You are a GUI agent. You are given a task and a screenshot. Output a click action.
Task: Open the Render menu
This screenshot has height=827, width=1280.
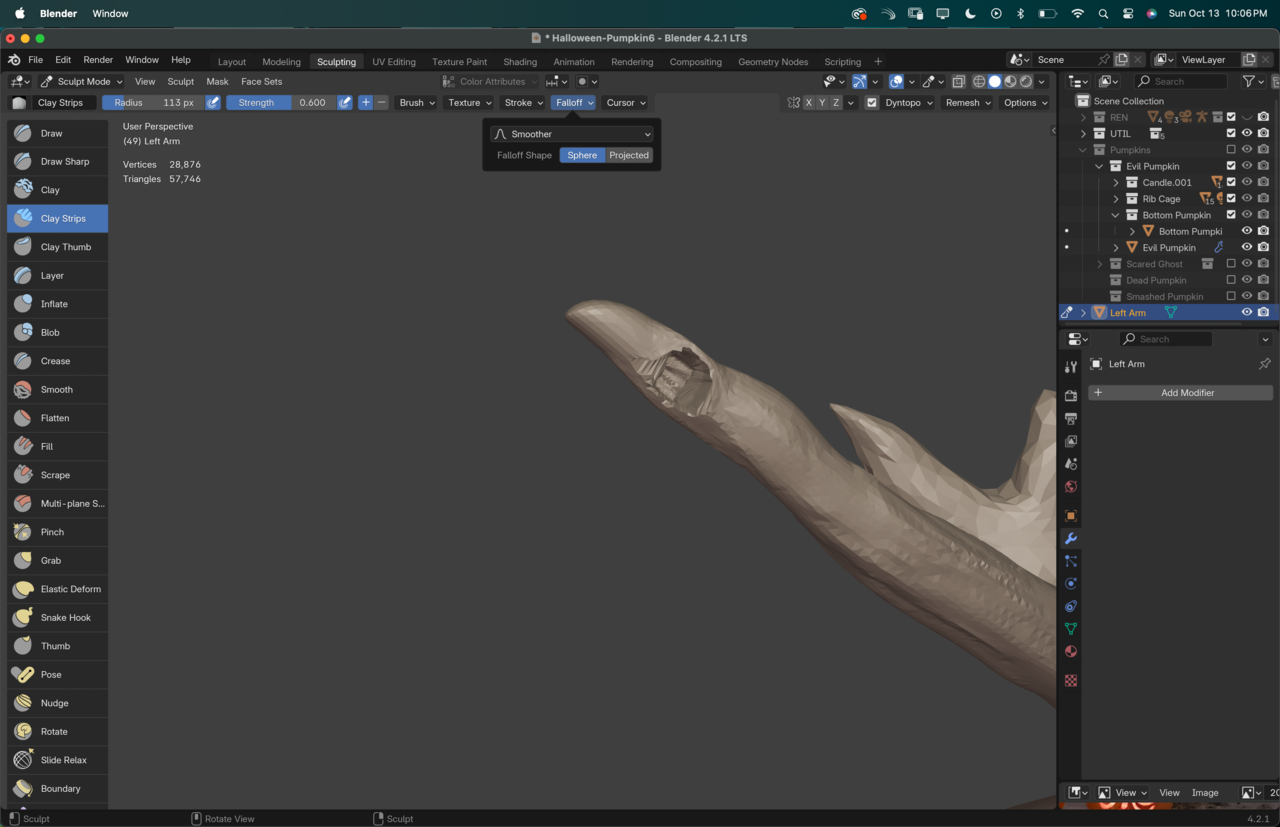coord(98,60)
